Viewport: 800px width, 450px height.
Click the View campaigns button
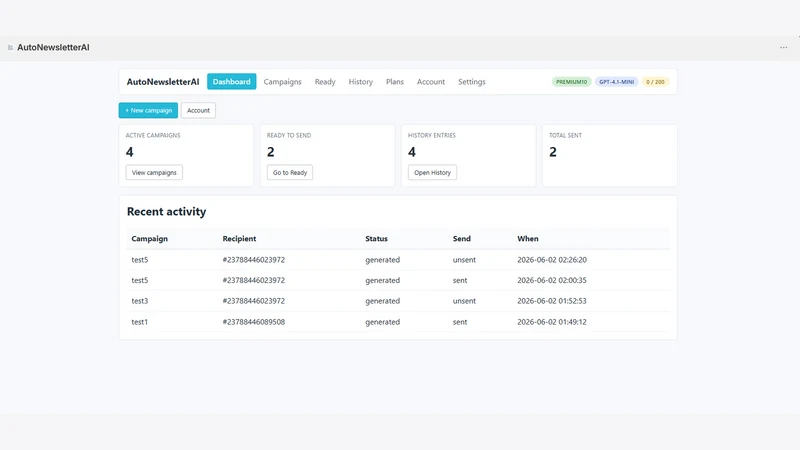pos(154,172)
